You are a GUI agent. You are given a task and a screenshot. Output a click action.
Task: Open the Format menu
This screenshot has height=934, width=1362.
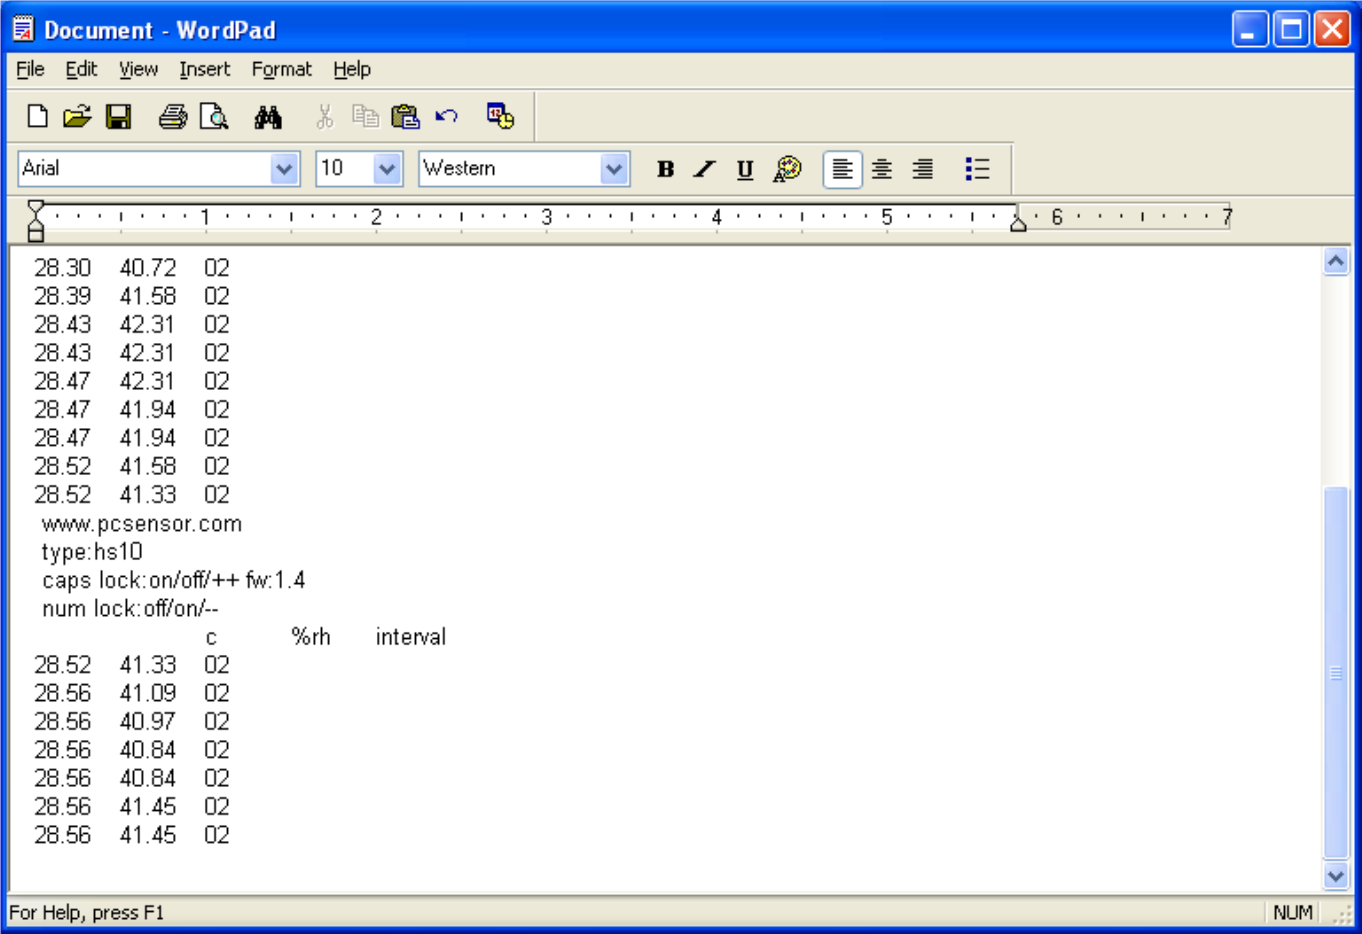[281, 69]
